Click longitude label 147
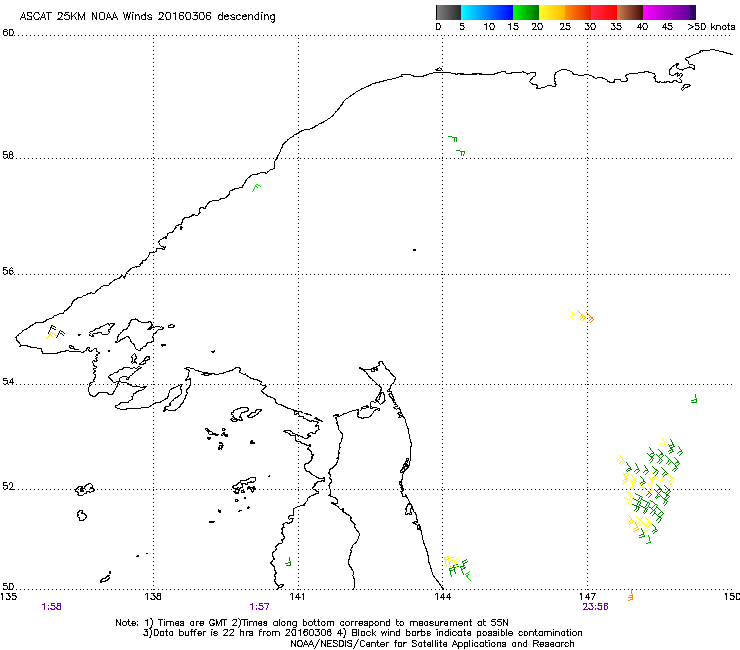 (x=588, y=596)
